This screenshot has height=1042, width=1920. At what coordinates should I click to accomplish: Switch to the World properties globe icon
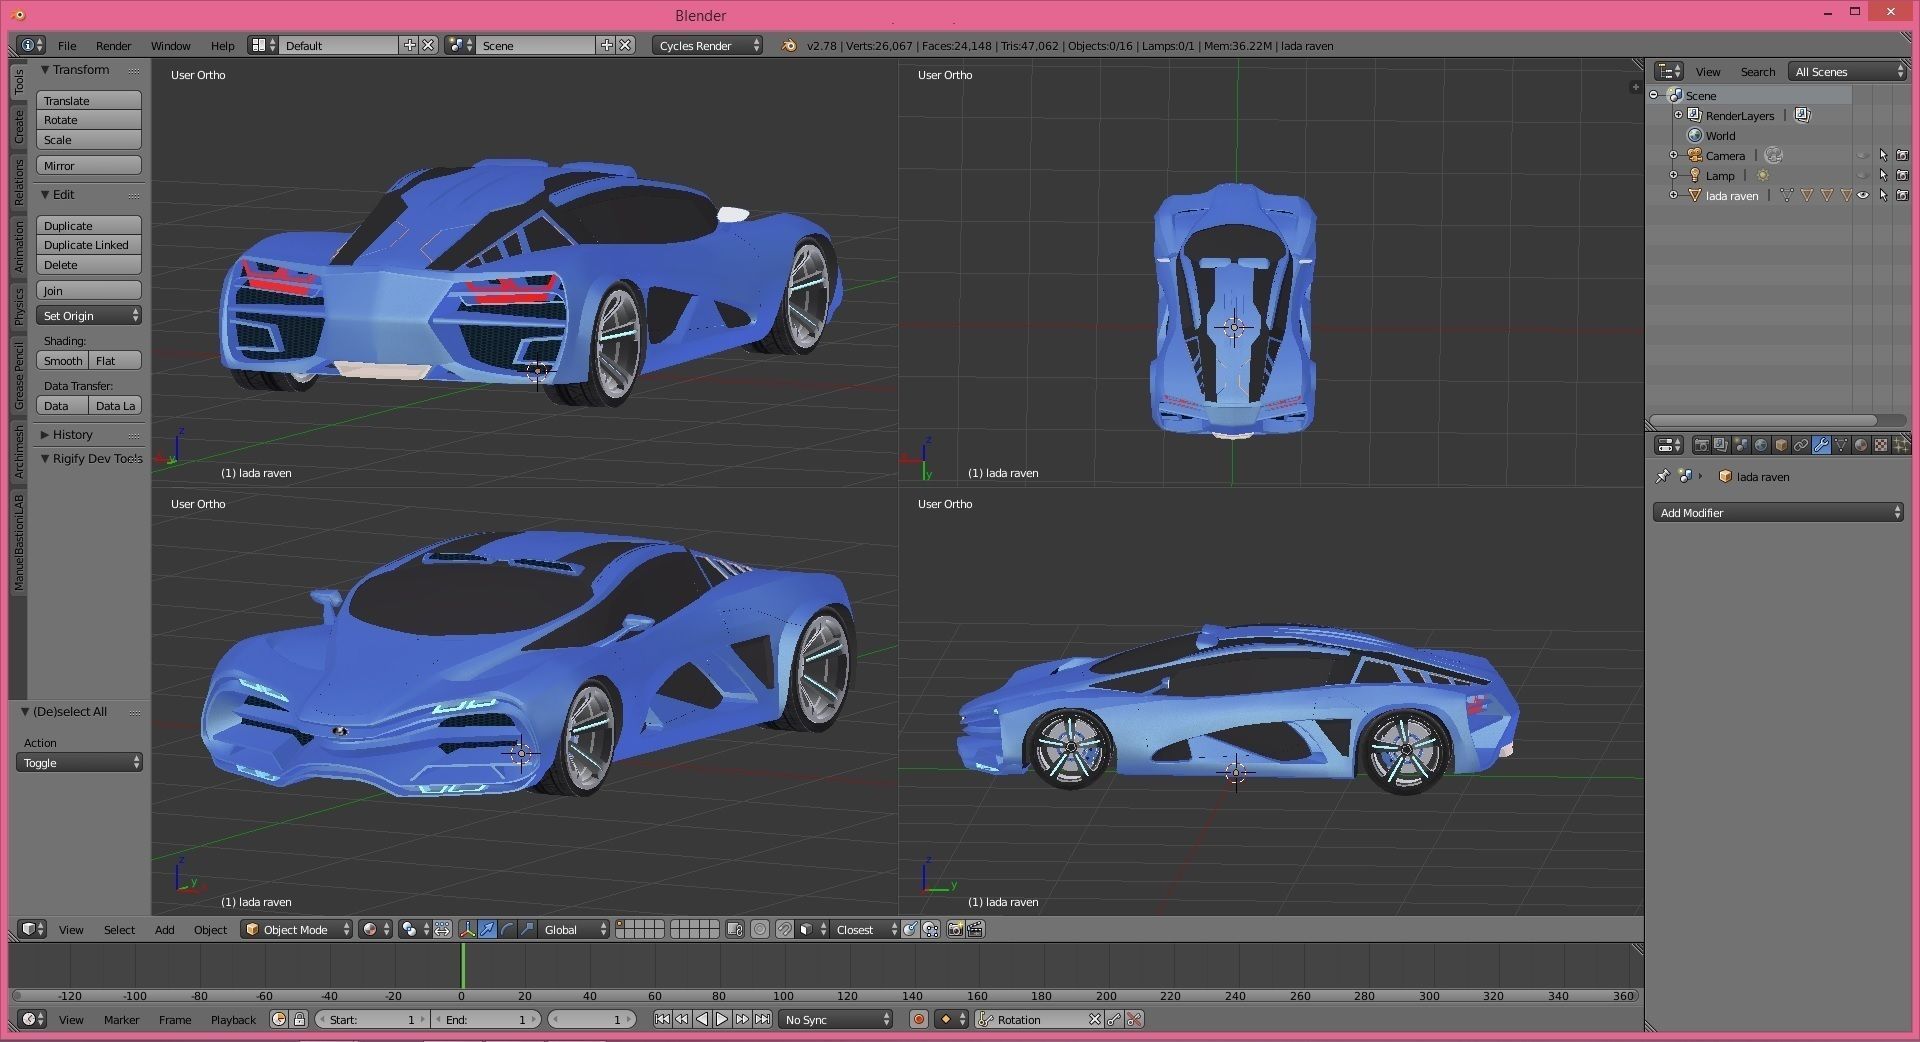1762,446
